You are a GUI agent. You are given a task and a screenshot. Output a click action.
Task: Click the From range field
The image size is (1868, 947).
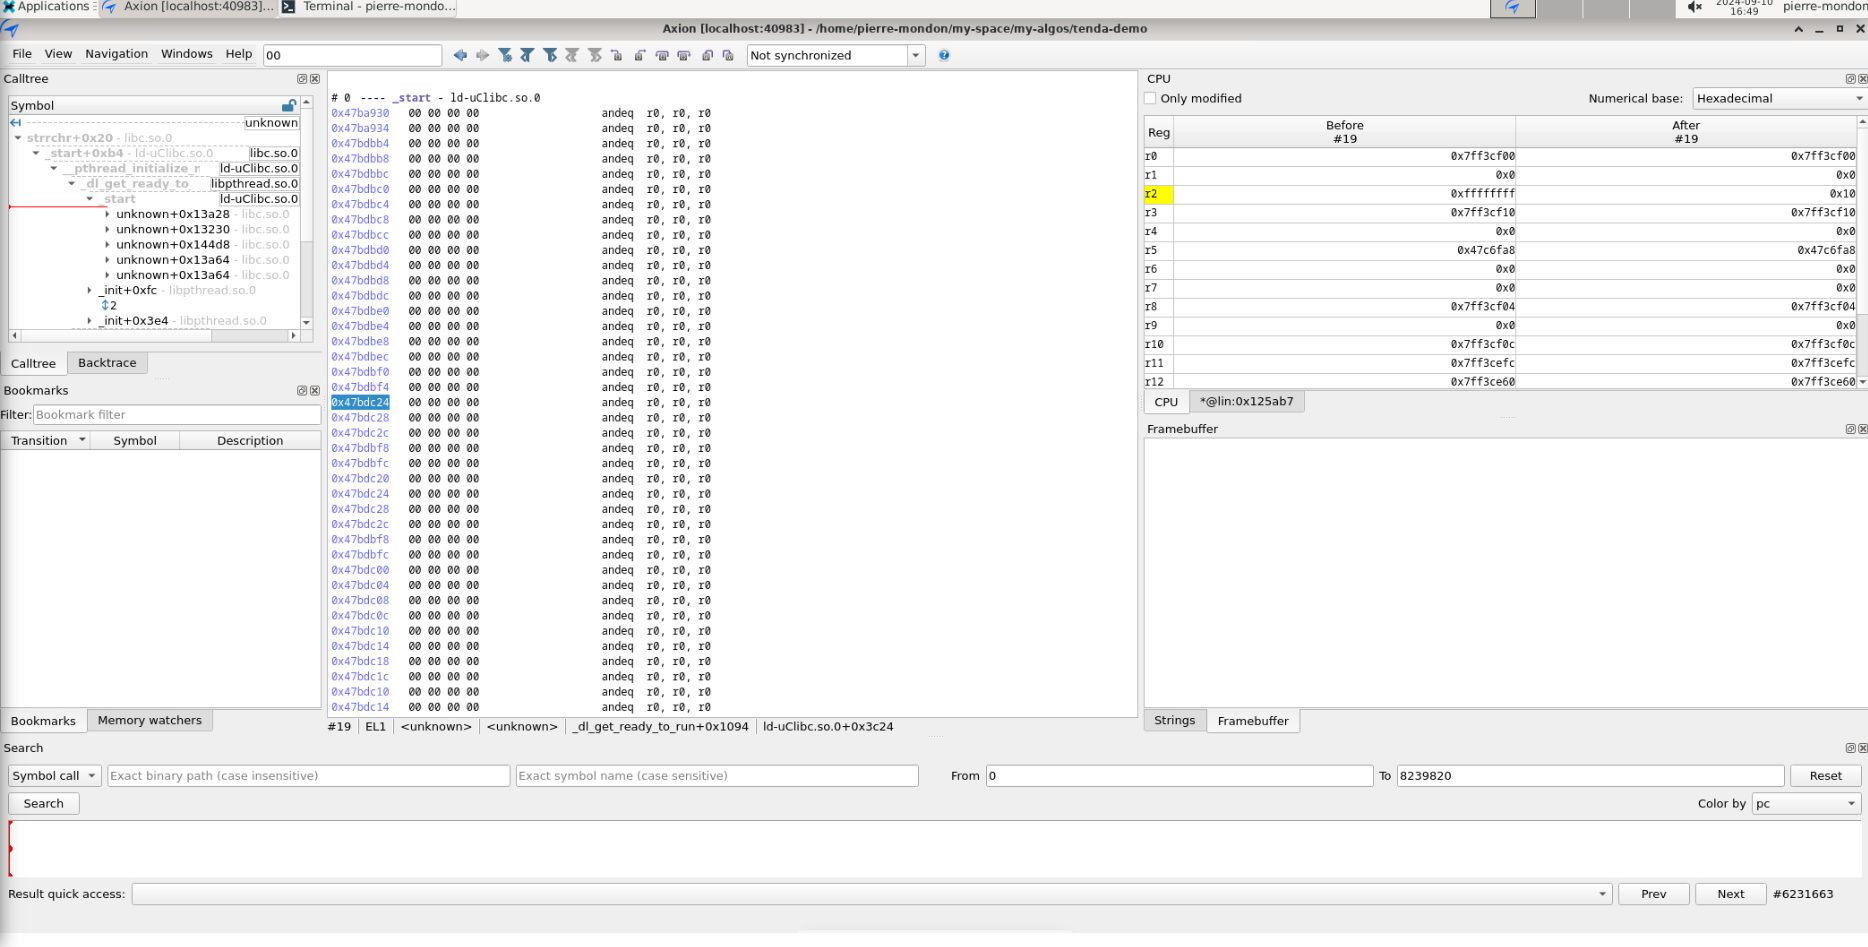[x=1179, y=776]
